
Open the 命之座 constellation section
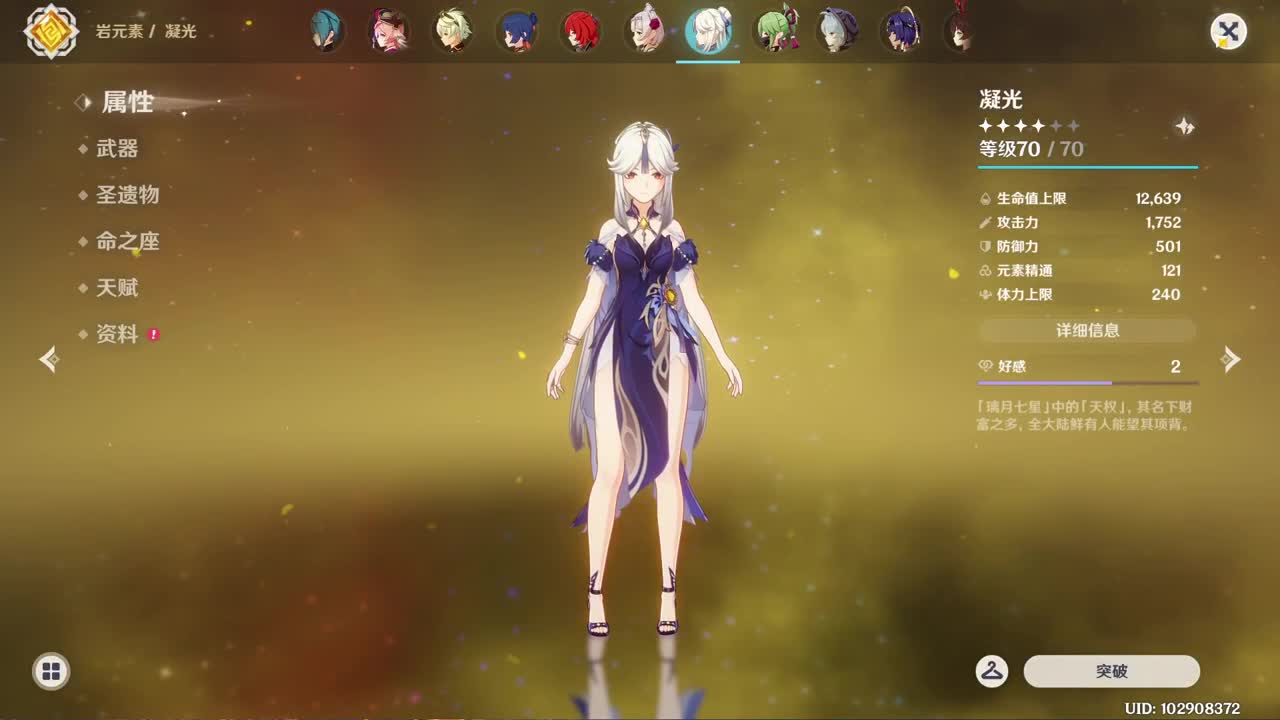coord(127,241)
